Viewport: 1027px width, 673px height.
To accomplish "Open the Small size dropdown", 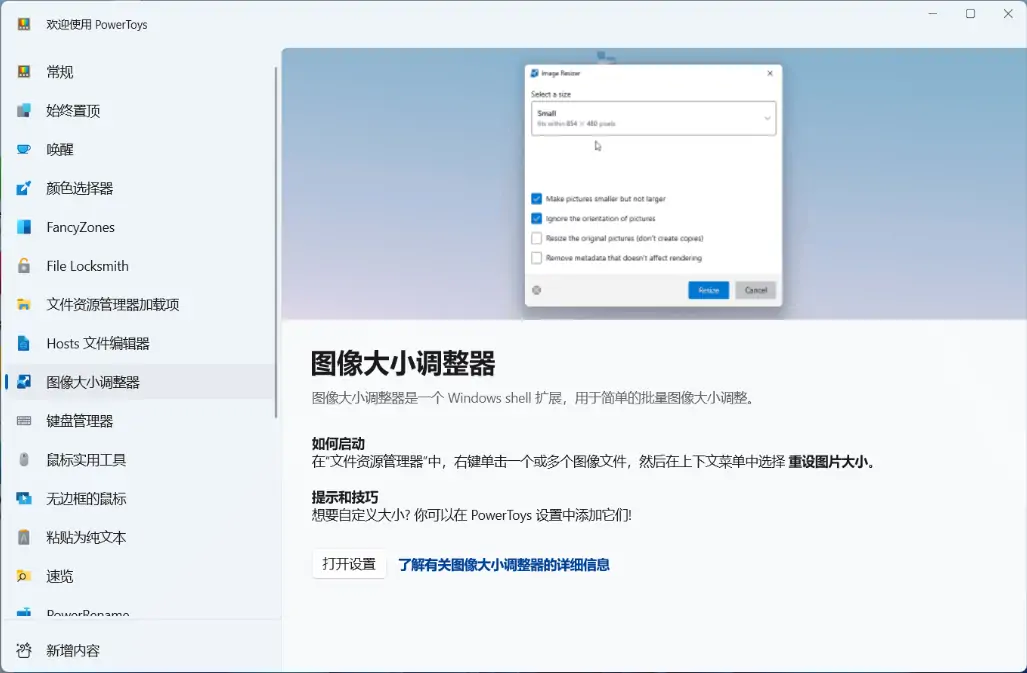I will [x=652, y=118].
